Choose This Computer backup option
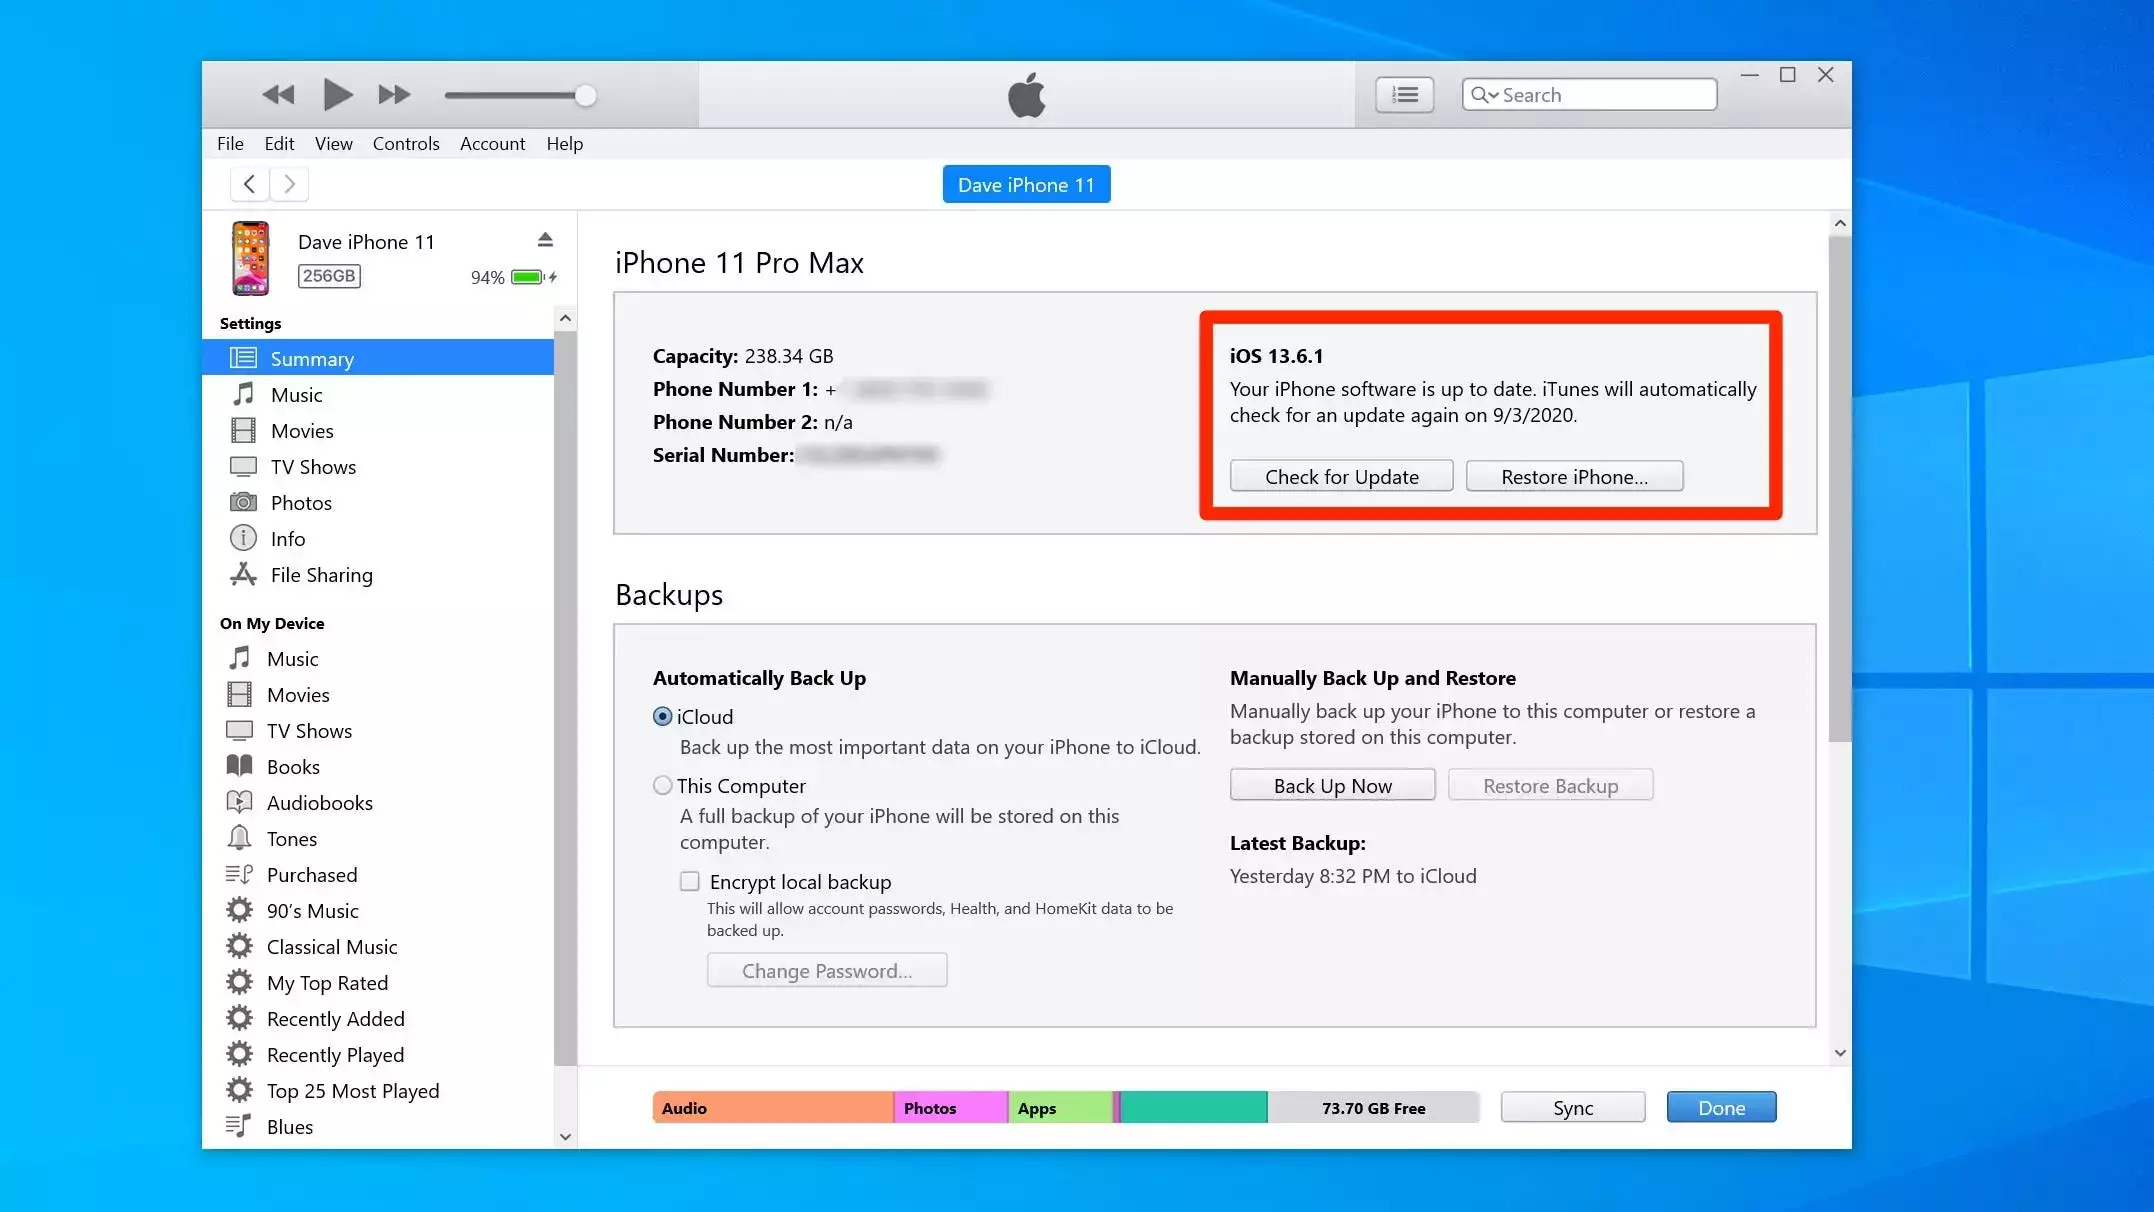Screen dimensions: 2154x1212 [662, 785]
